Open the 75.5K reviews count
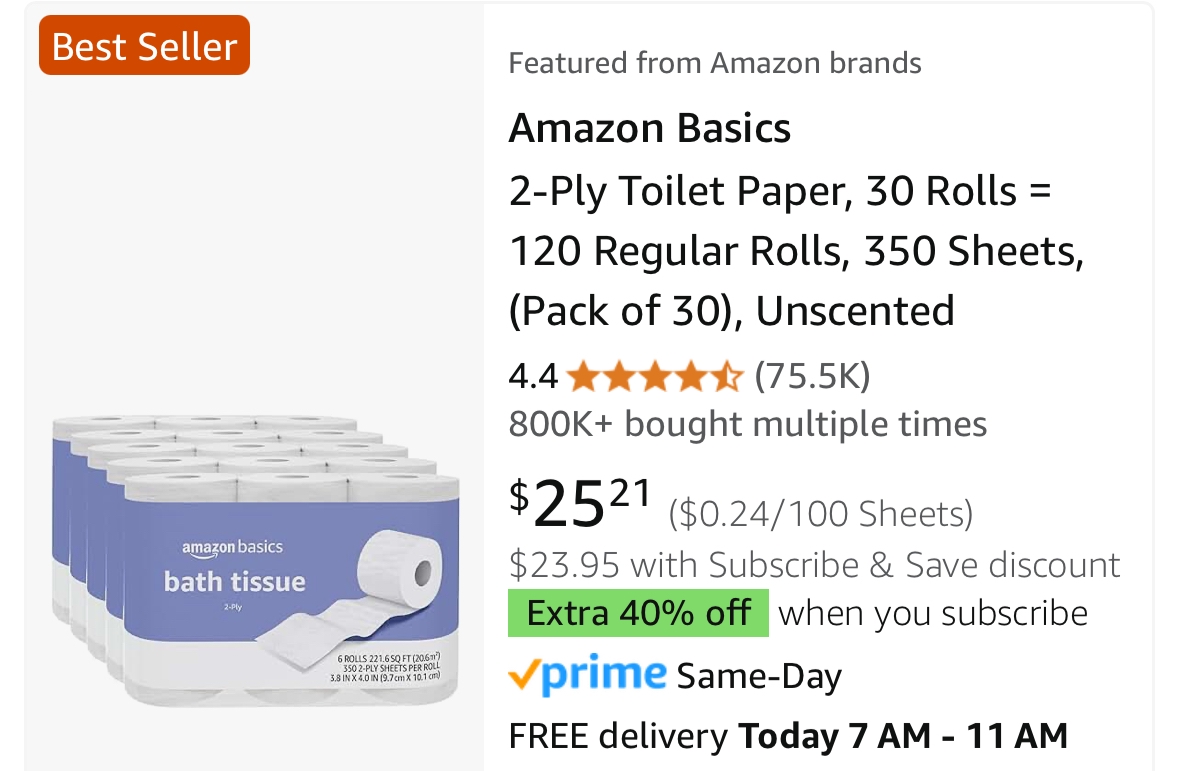Screen dimensions: 1179x771 tap(812, 377)
